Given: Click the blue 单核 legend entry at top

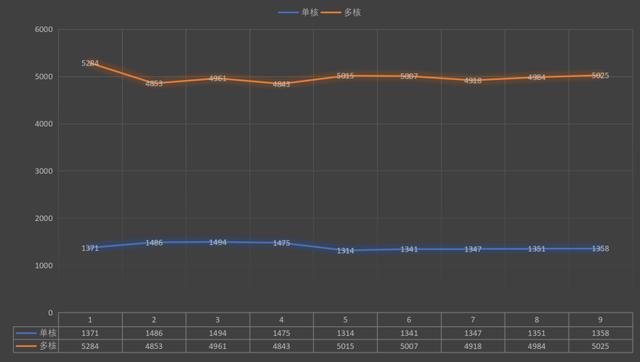Looking at the screenshot, I should click(298, 12).
